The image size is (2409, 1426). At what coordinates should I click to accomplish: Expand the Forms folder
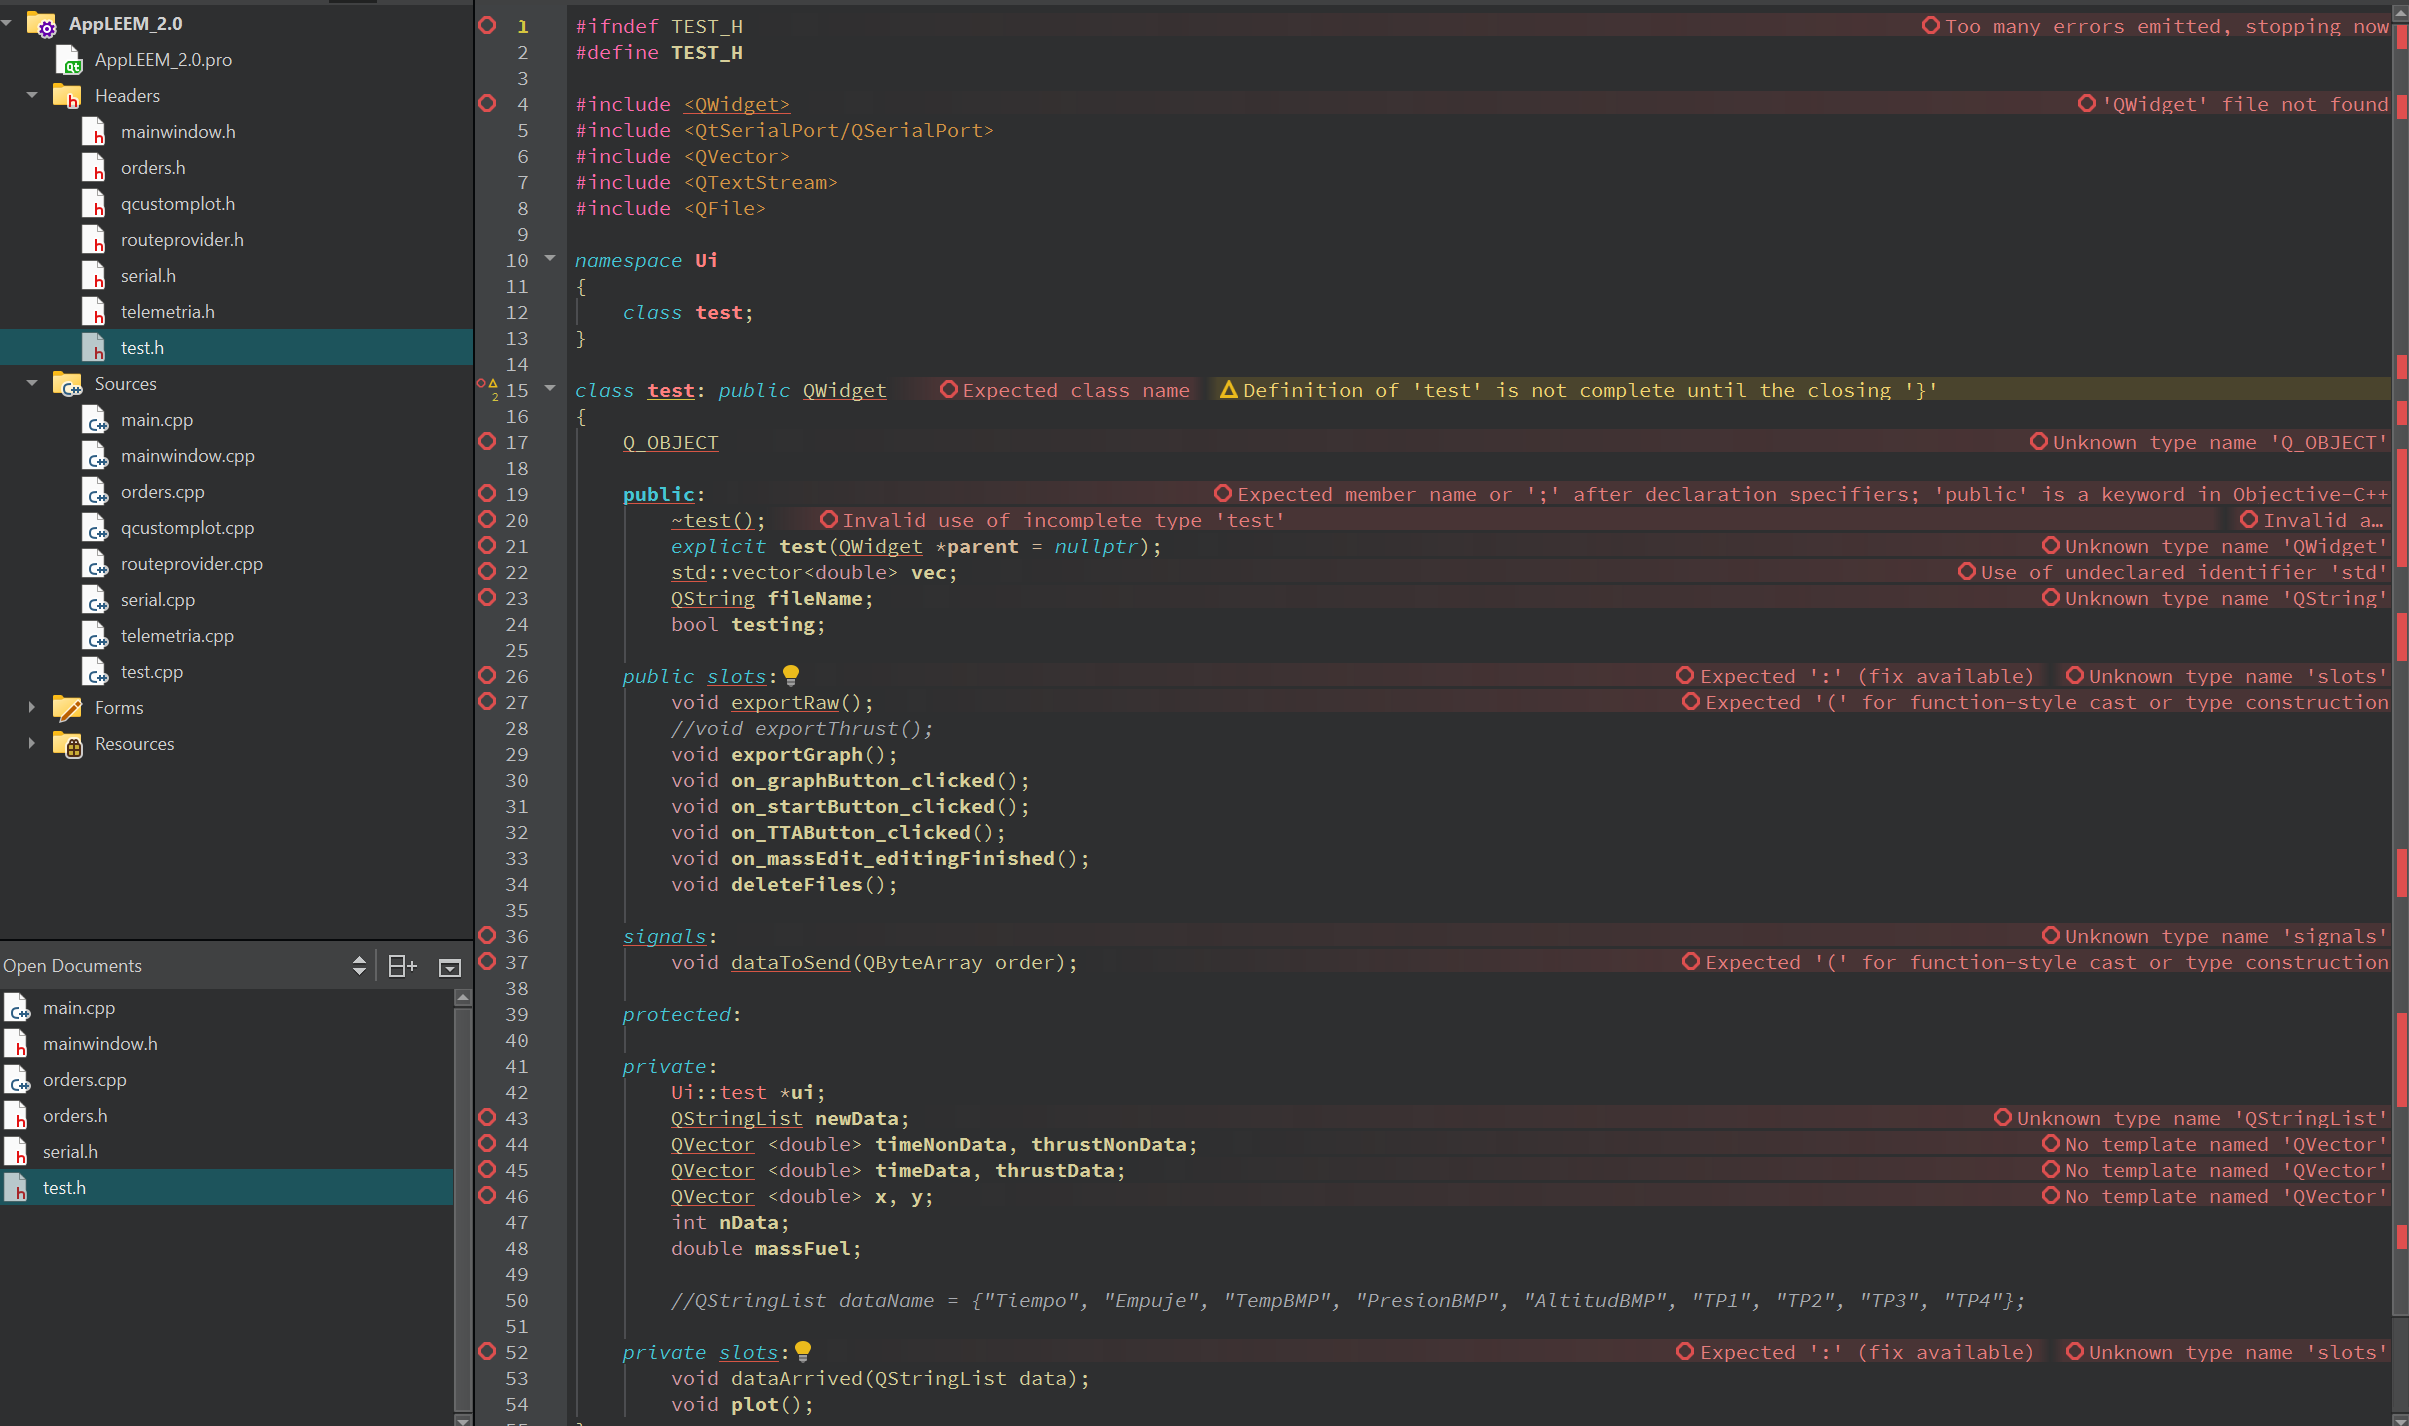(x=32, y=707)
